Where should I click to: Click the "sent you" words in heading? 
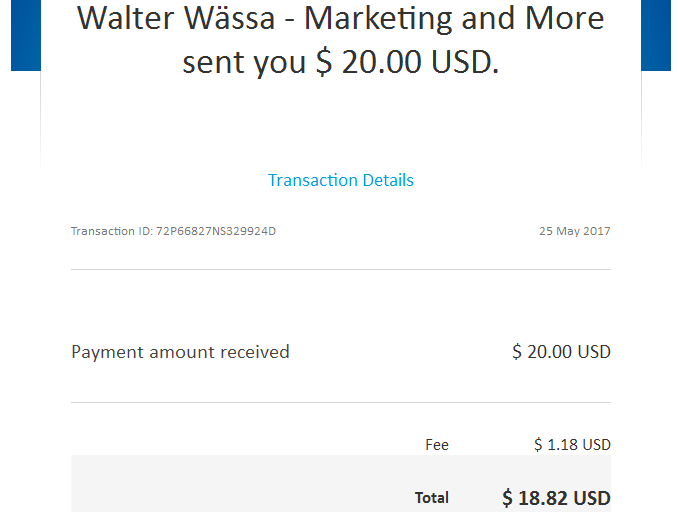pyautogui.click(x=244, y=63)
